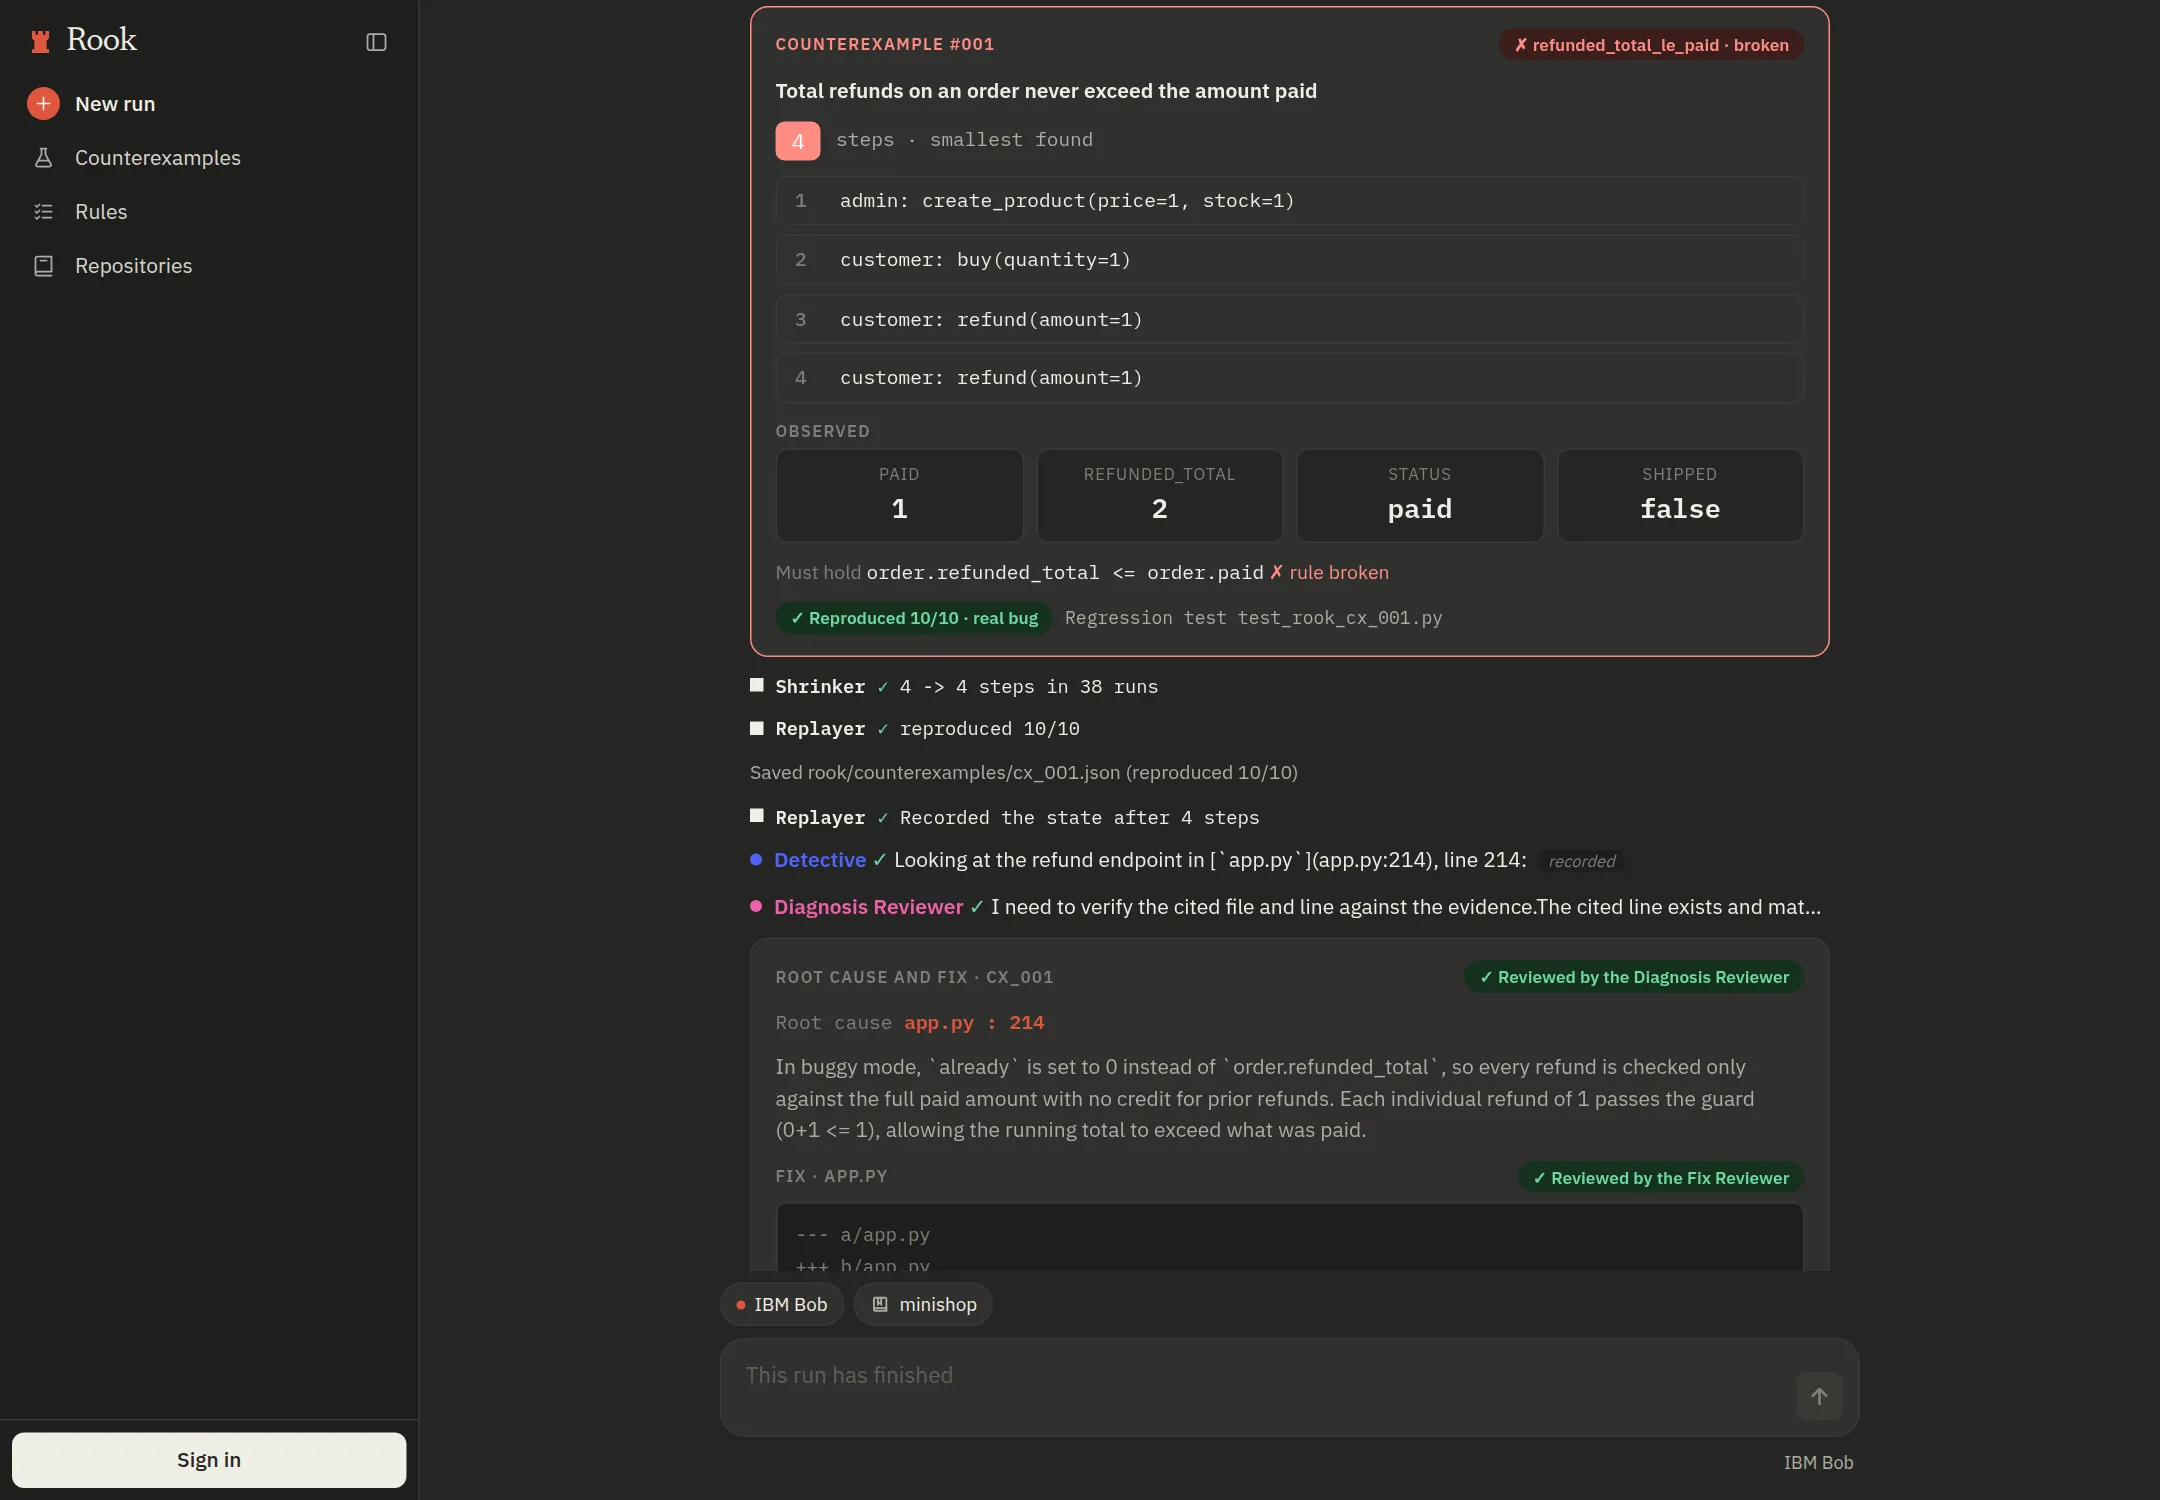Go to Counterexamples section
This screenshot has height=1500, width=2160.
pos(158,158)
